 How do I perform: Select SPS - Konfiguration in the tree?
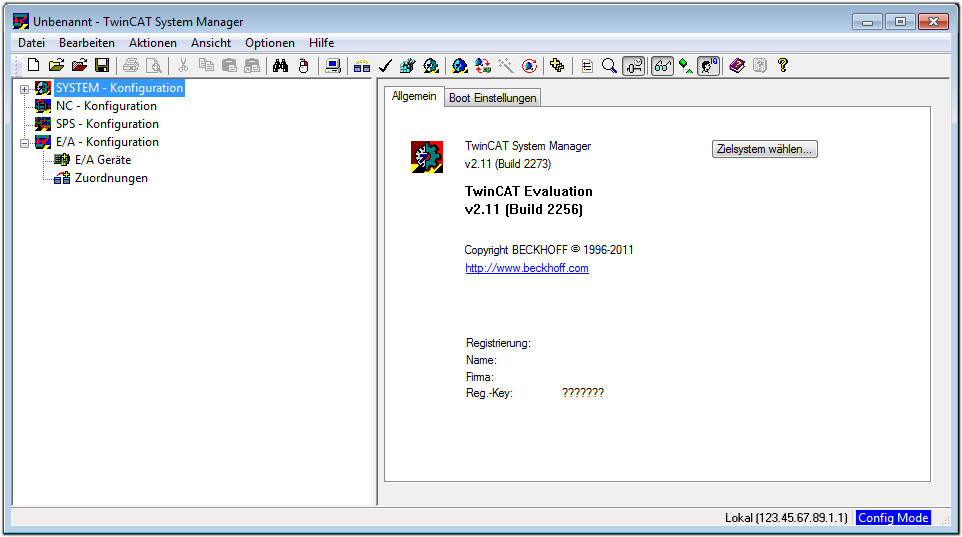[x=107, y=124]
